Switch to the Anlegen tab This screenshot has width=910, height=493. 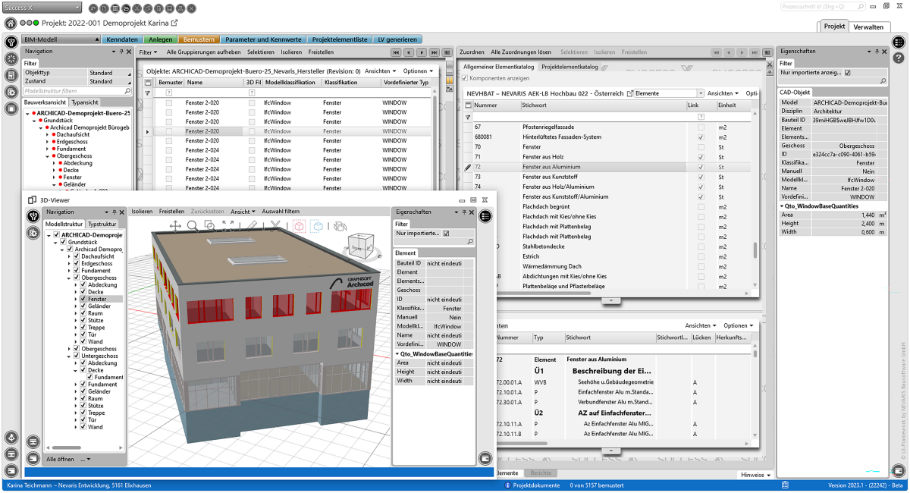pos(160,39)
